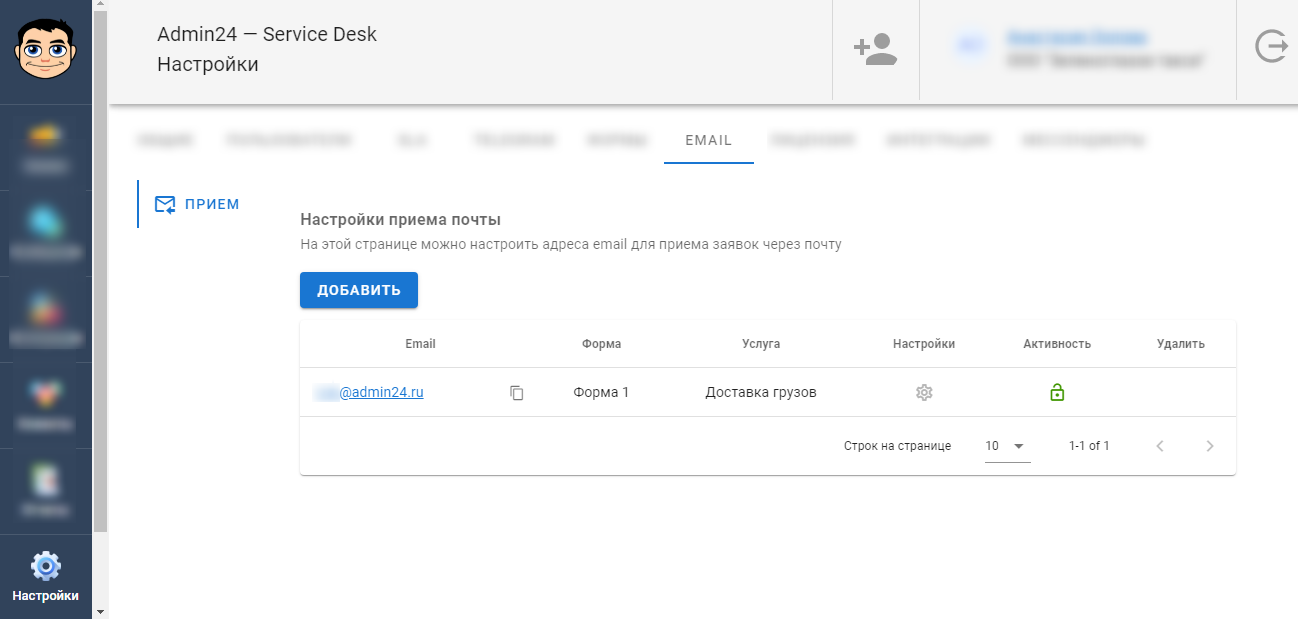The height and width of the screenshot is (619, 1298).
Task: Click the Настройки column header in table
Action: coord(924,344)
